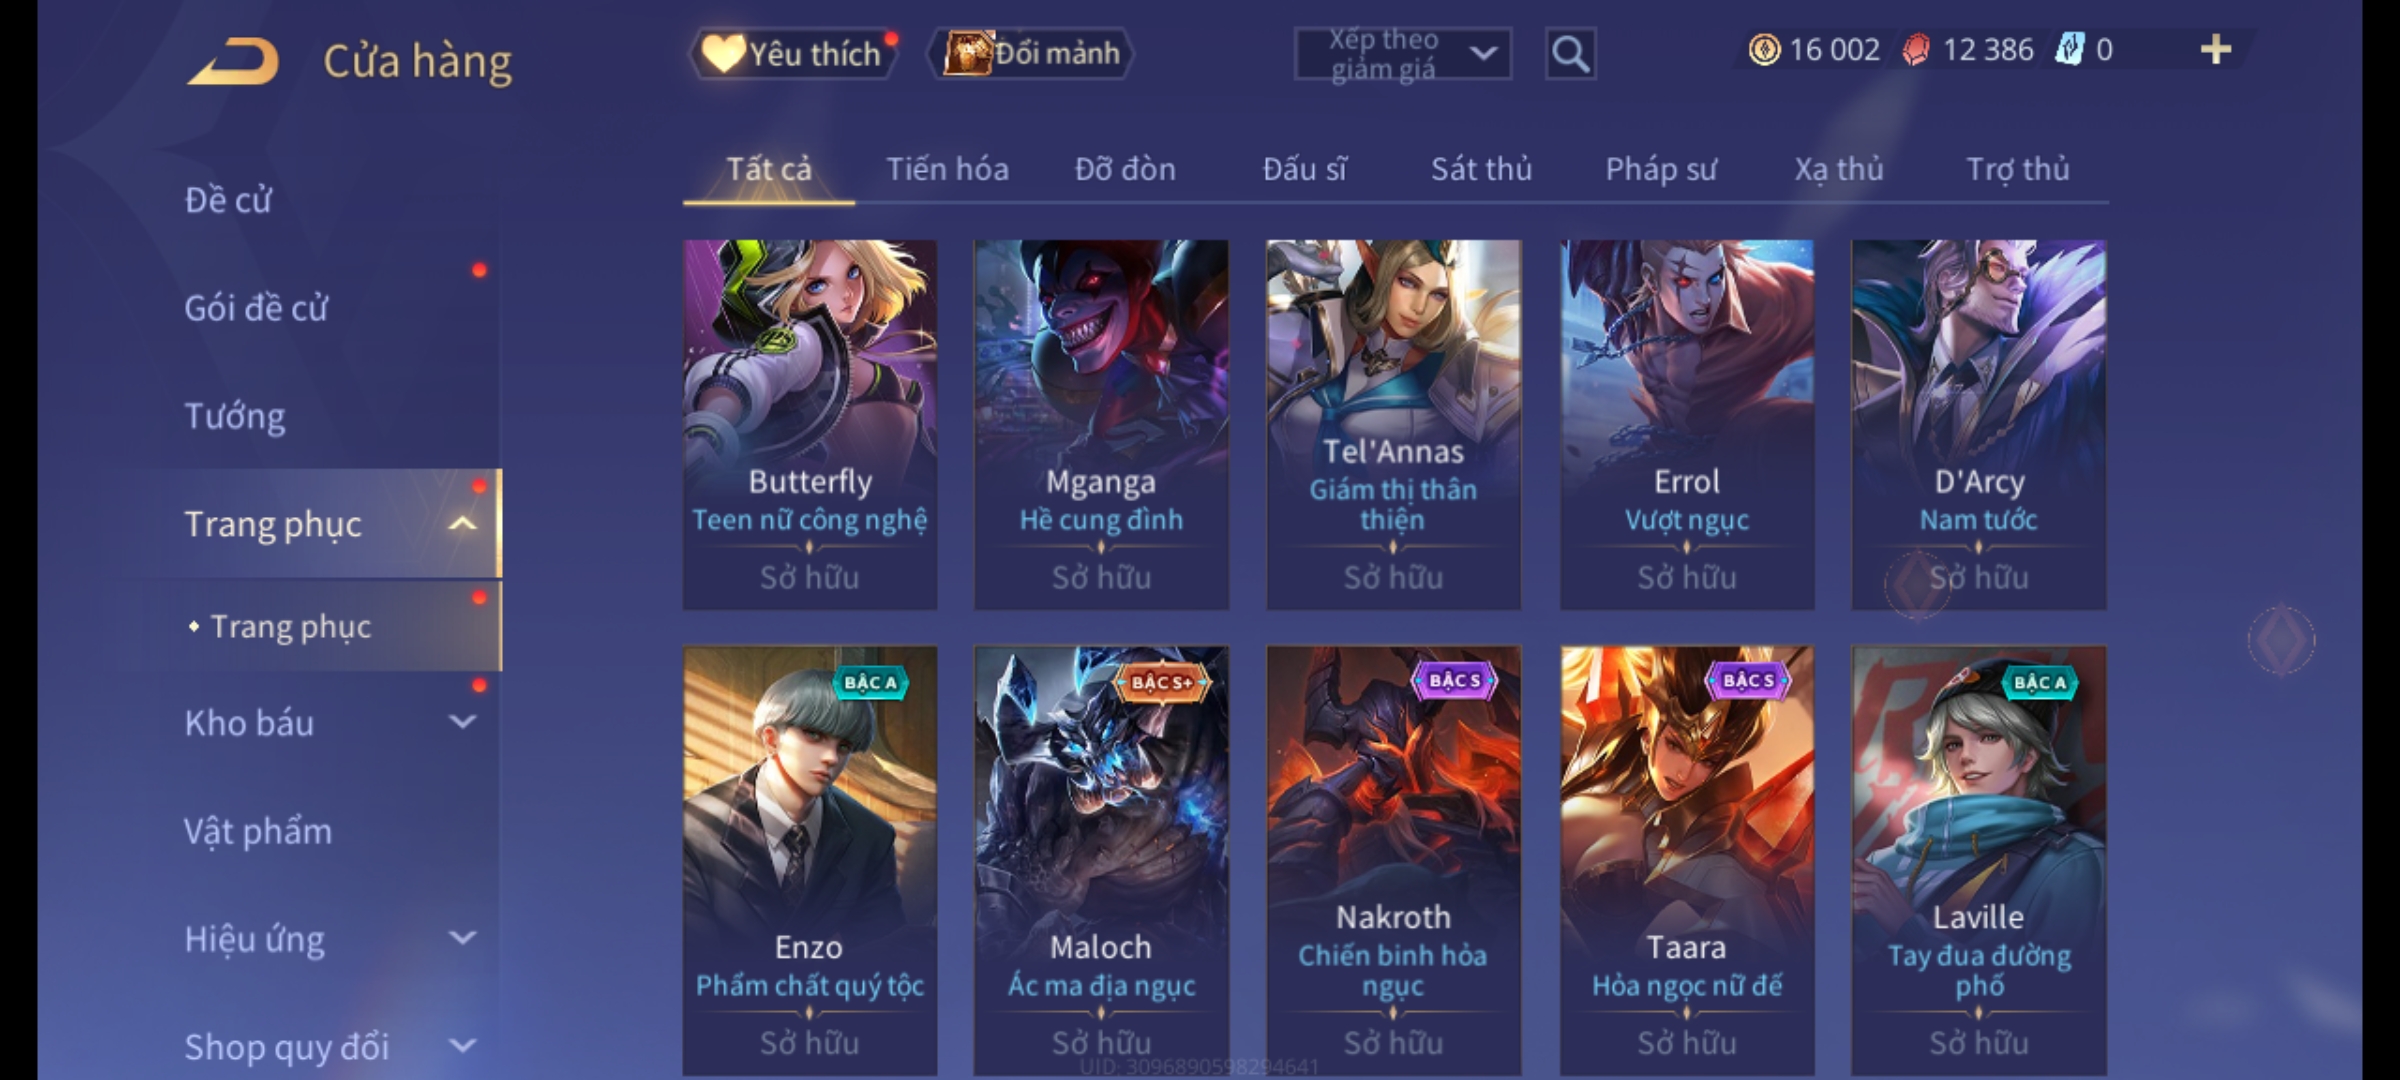Open the Xếp theo giảm giá sort dropdown
Image resolution: width=2400 pixels, height=1080 pixels.
1402,54
